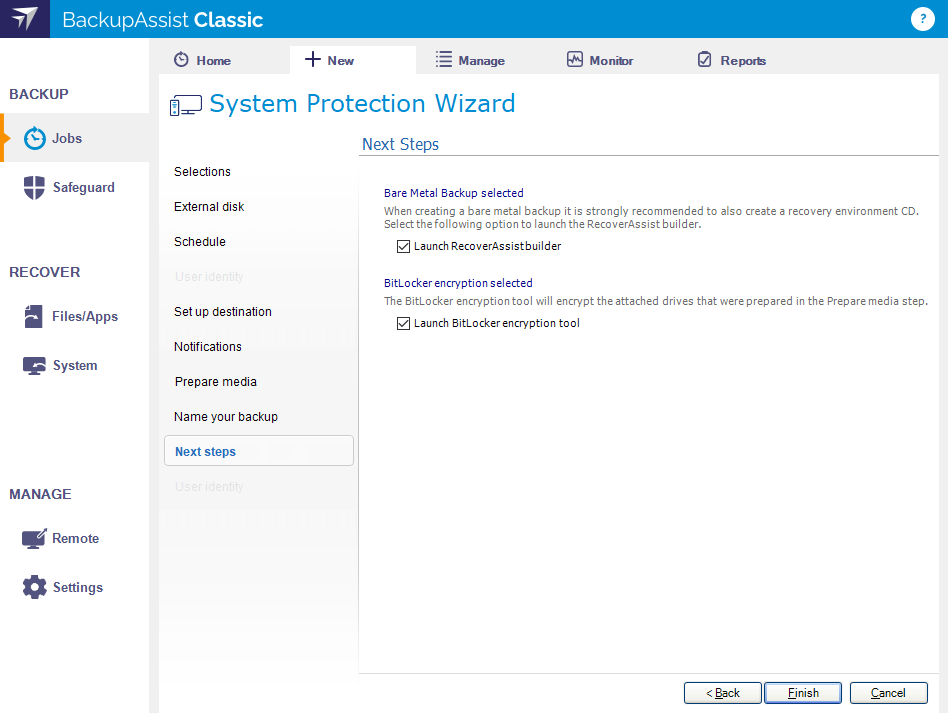Click the BackupAssist paper plane logo
Screen dimensions: 948x713
click(x=25, y=19)
